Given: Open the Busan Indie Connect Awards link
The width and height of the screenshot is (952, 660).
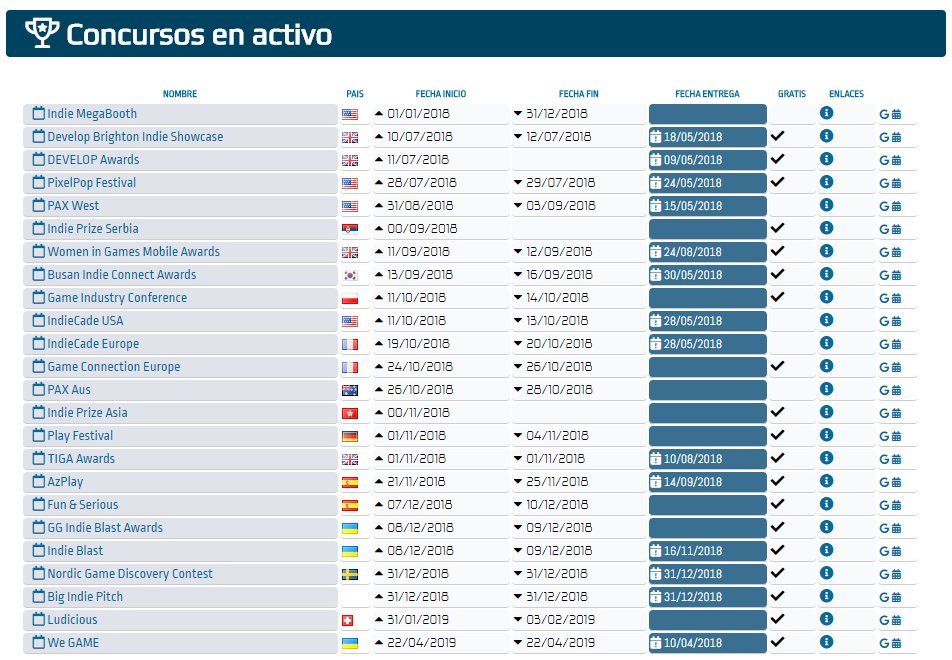Looking at the screenshot, I should click(x=121, y=274).
